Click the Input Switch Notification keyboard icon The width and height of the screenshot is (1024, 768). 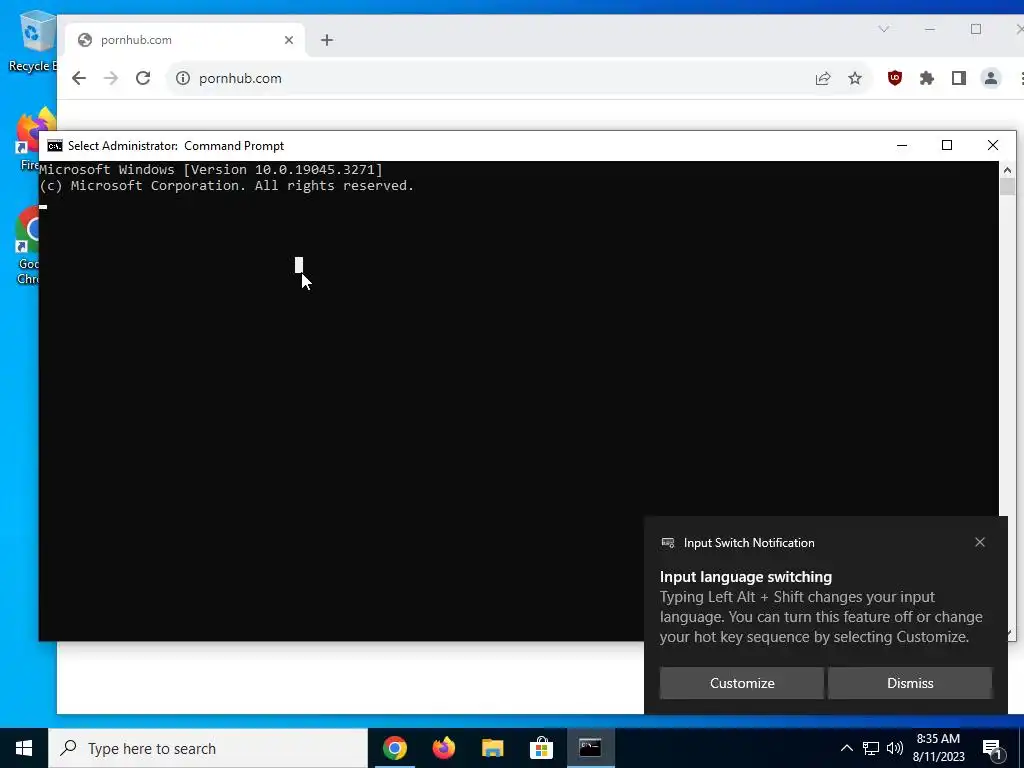point(667,543)
